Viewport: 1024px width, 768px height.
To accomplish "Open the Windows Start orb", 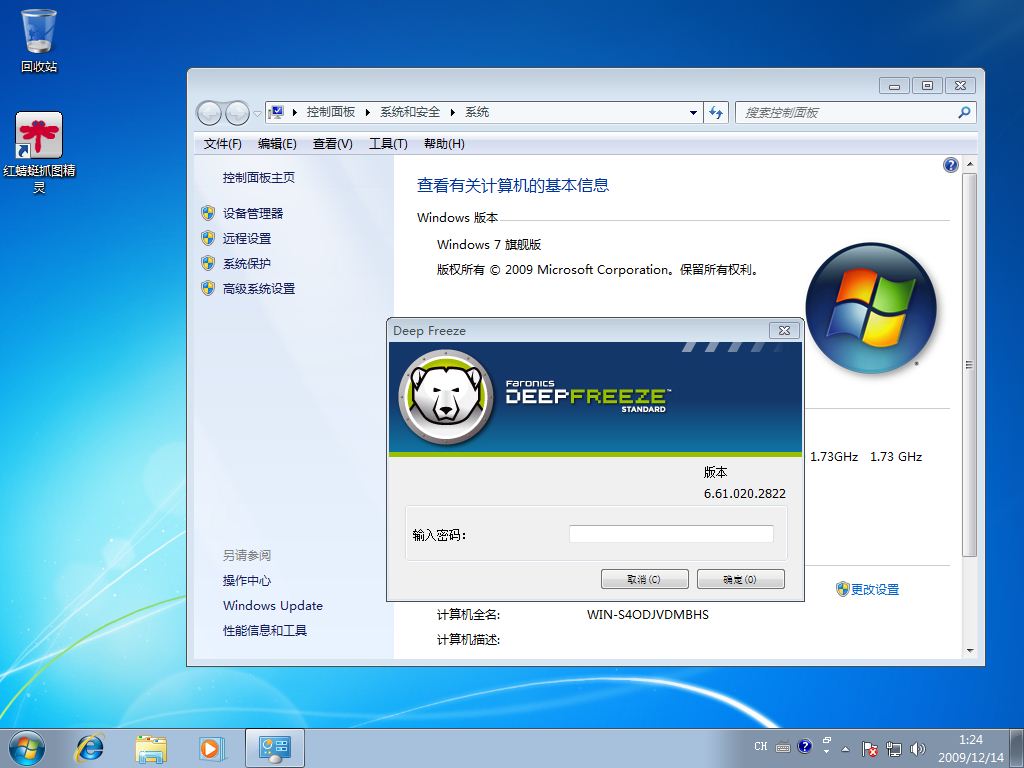I will pos(27,748).
